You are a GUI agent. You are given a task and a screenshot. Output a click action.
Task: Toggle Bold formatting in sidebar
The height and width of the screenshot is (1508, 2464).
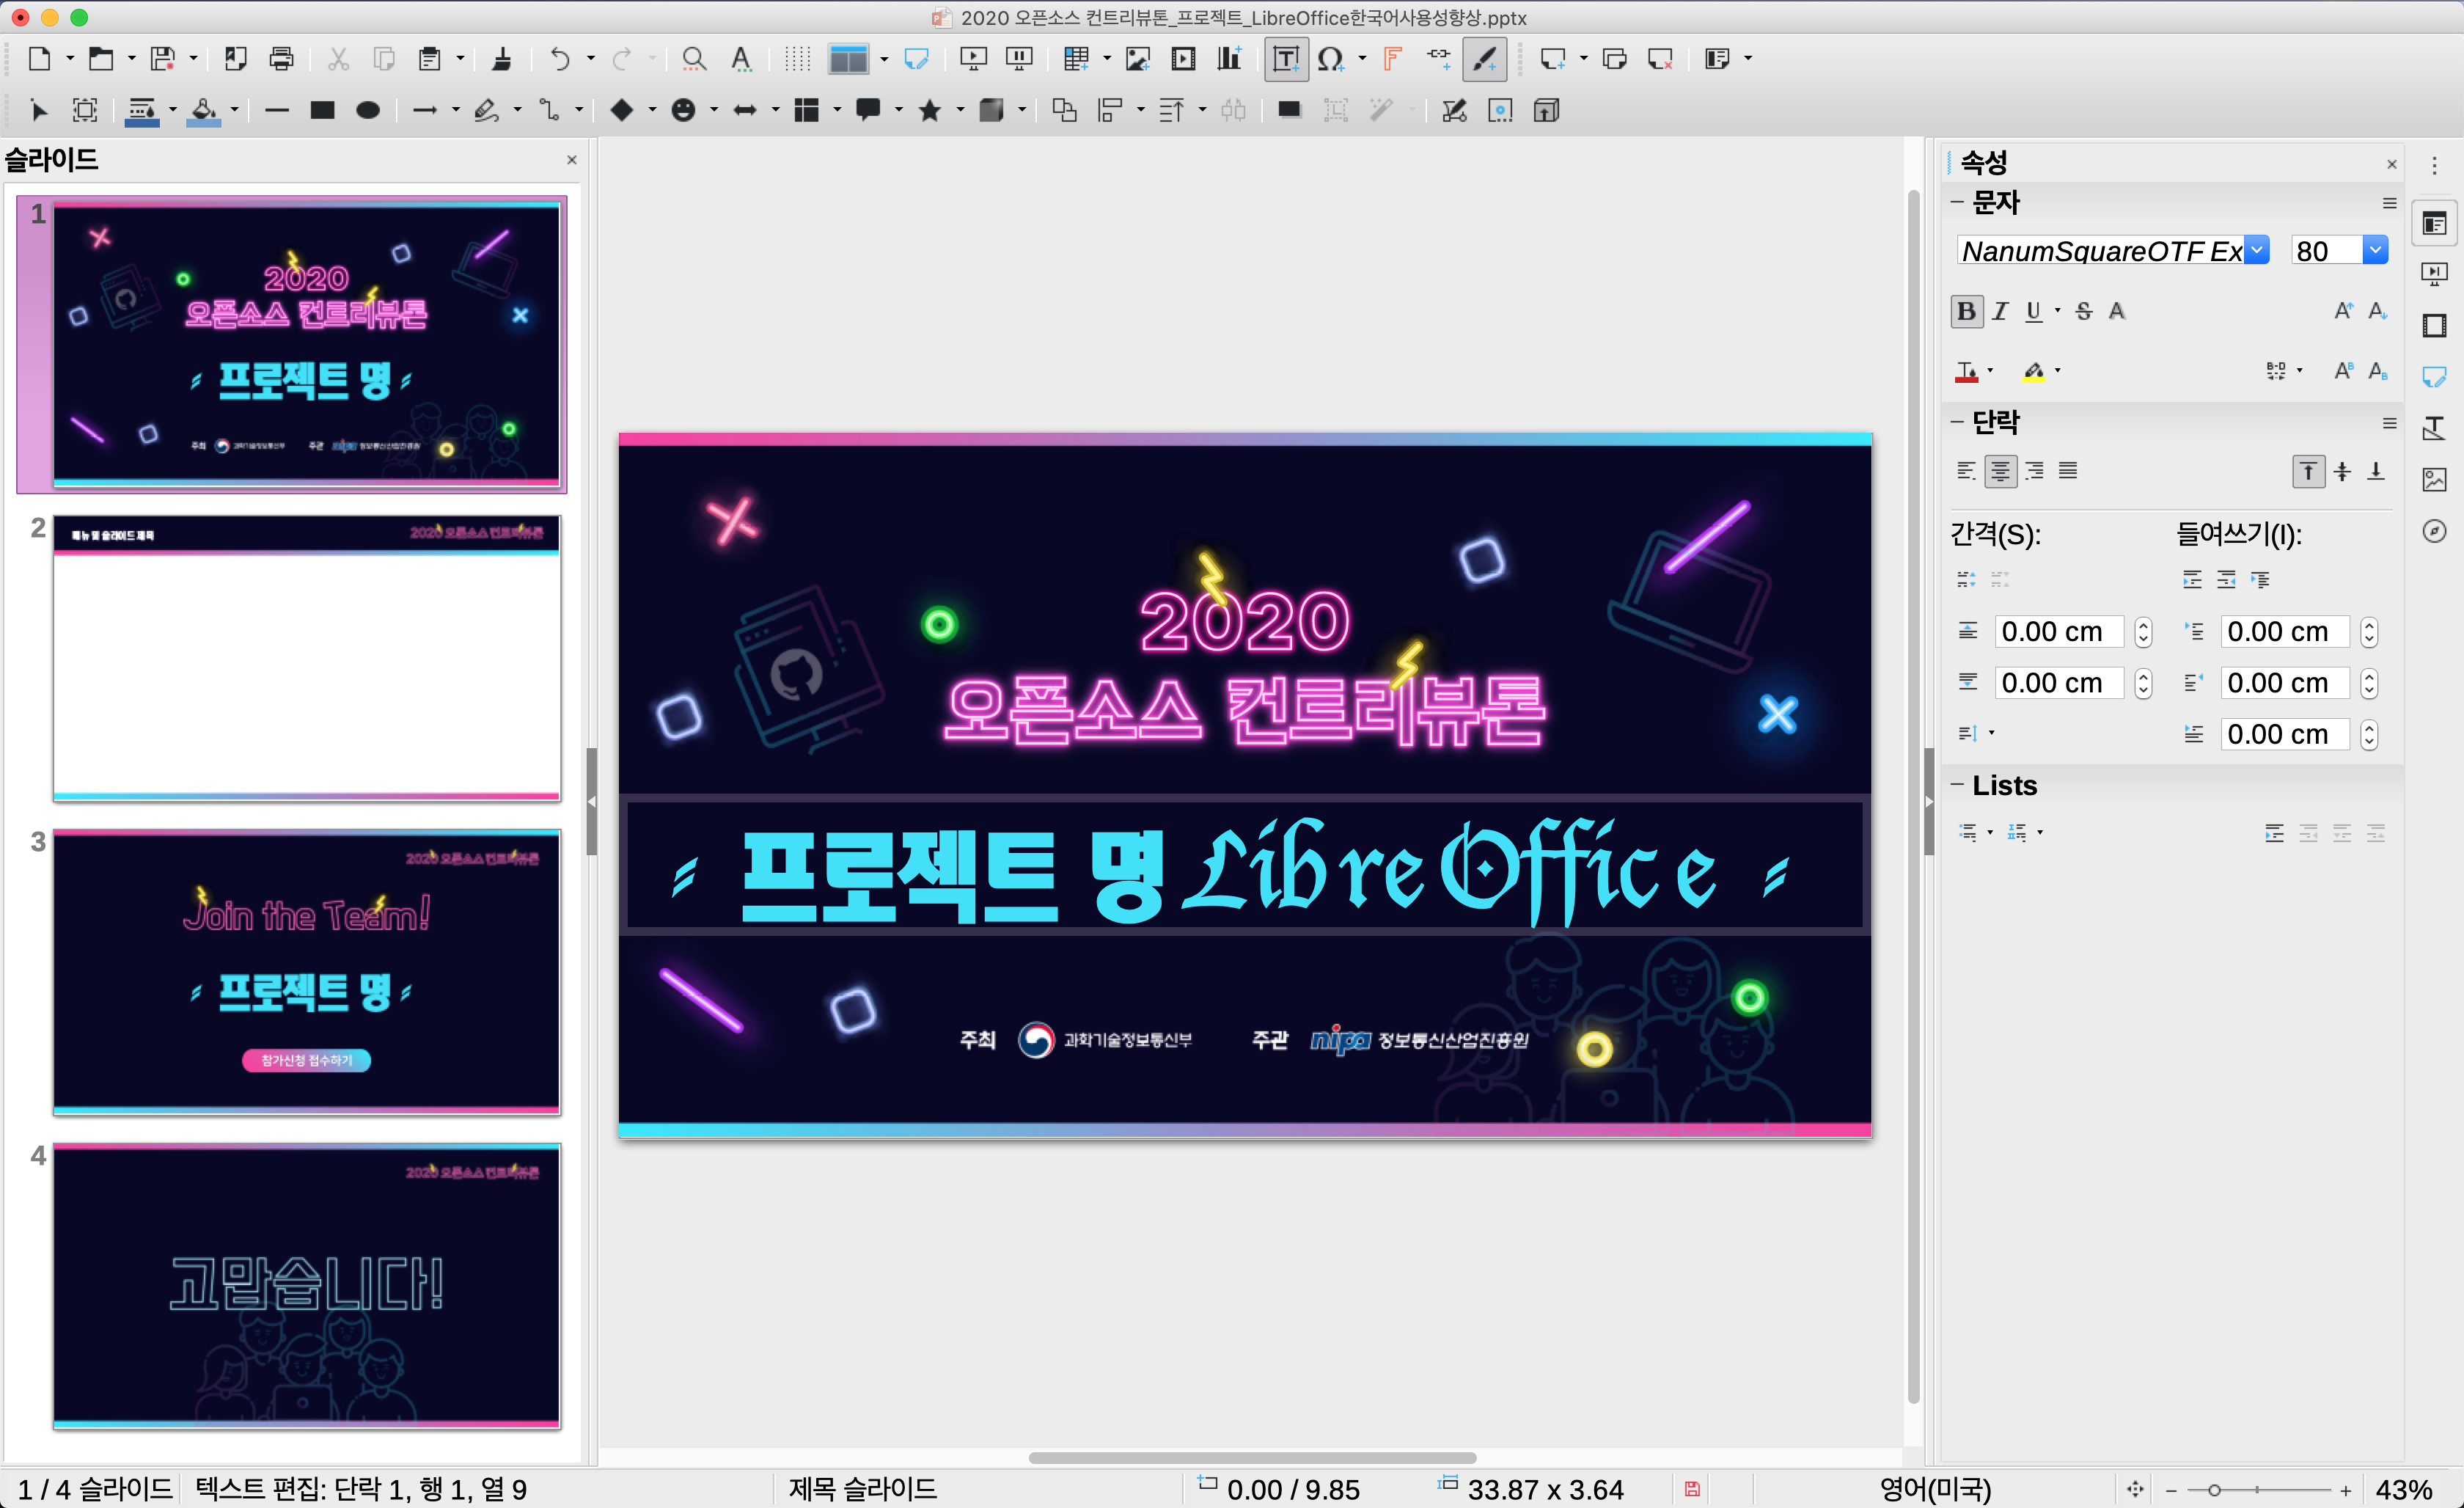point(1966,311)
